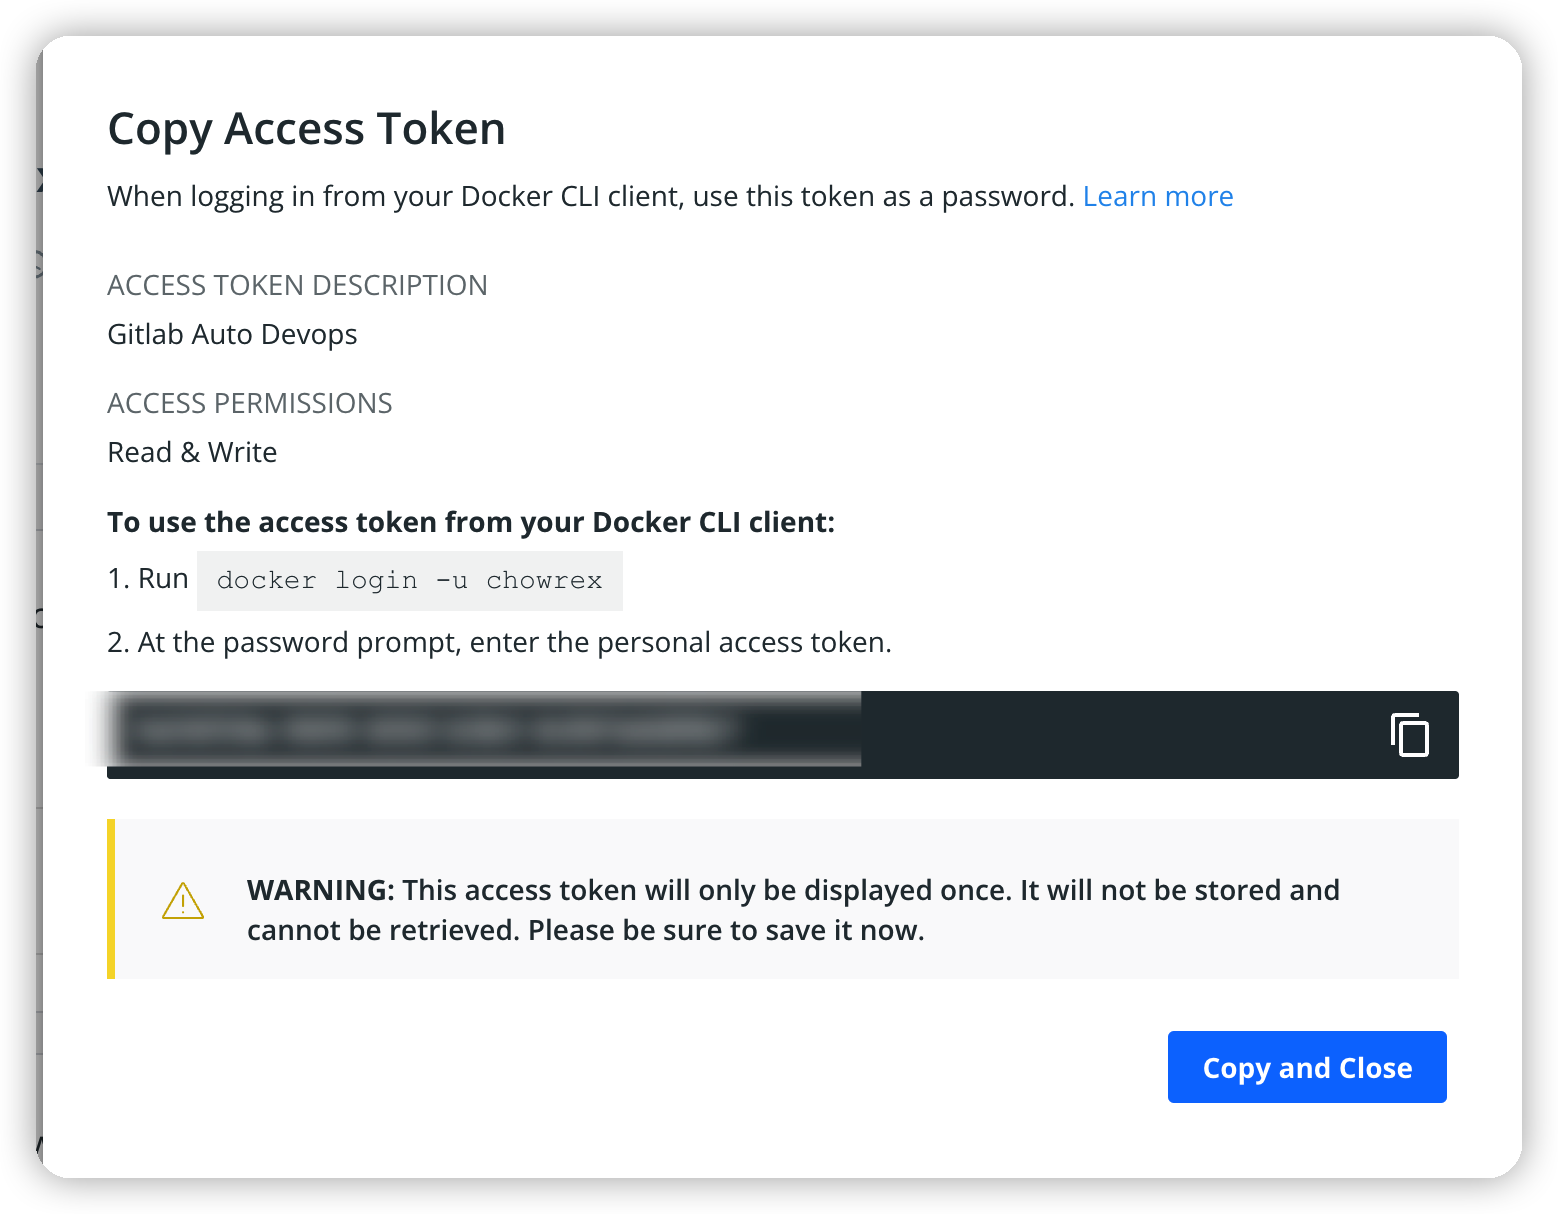The width and height of the screenshot is (1558, 1214).
Task: Click the bold Docker CLI client heading
Action: 470,521
